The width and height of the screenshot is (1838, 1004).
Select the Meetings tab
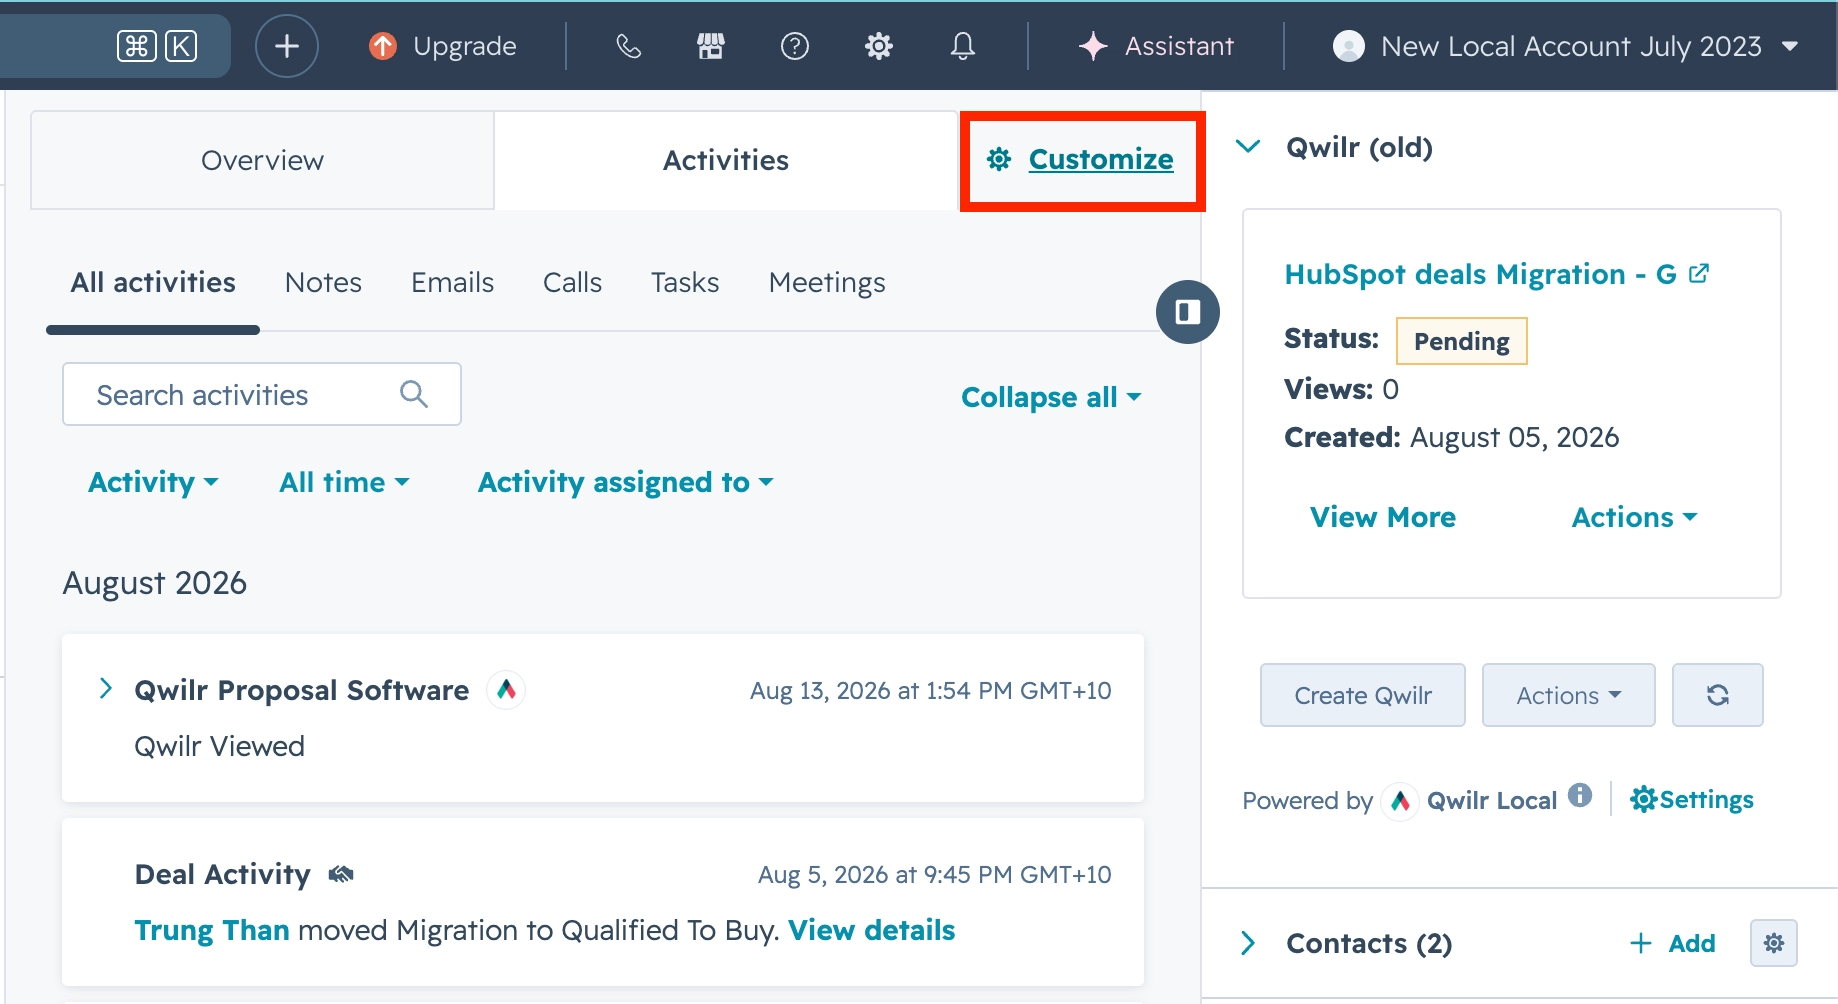point(827,283)
